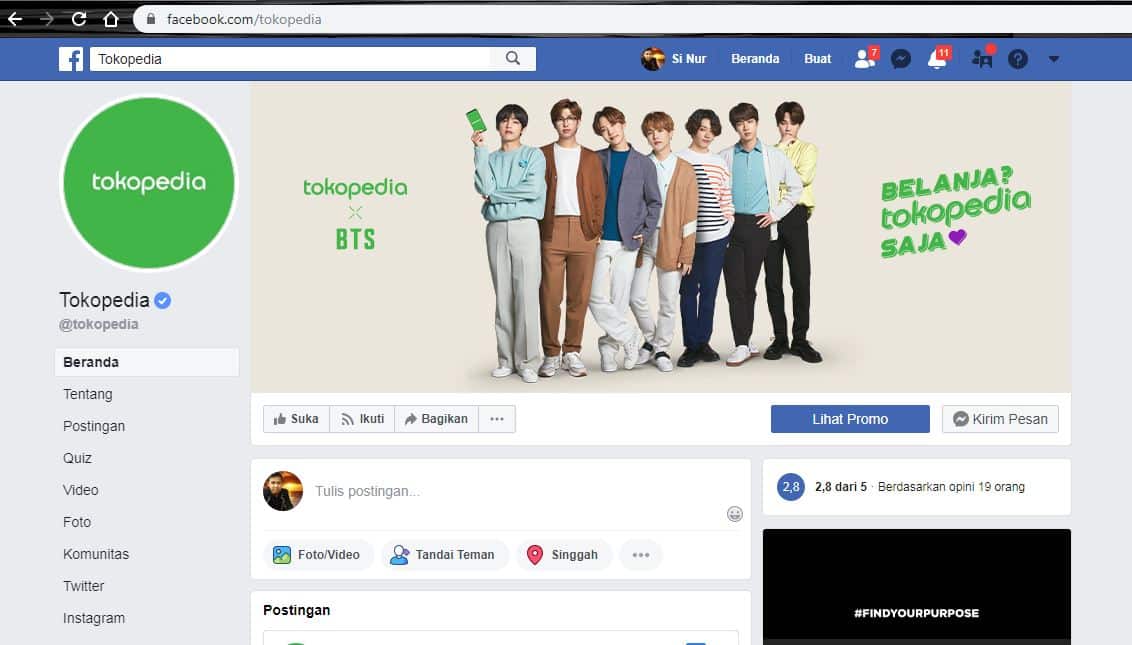This screenshot has width=1132, height=645.
Task: Open Twitter in the sidebar
Action: (84, 586)
